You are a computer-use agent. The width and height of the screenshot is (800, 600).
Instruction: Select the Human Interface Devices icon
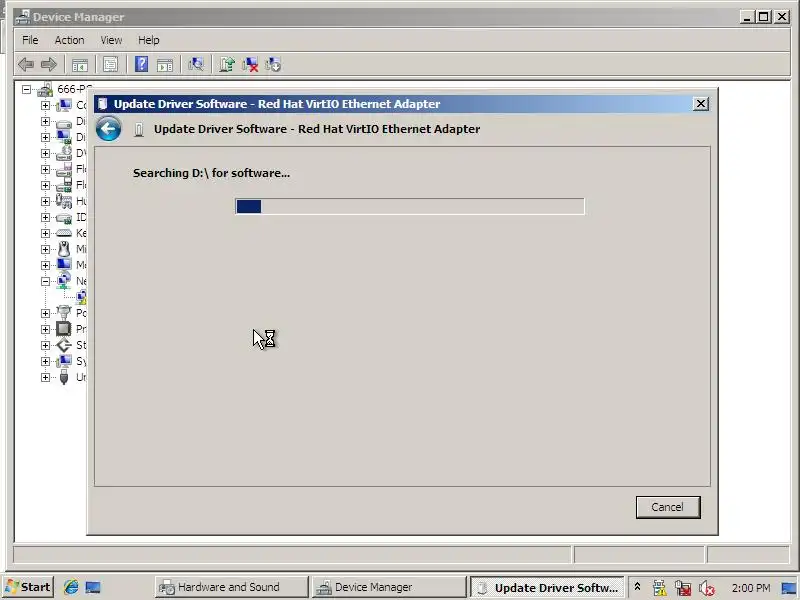pyautogui.click(x=64, y=201)
